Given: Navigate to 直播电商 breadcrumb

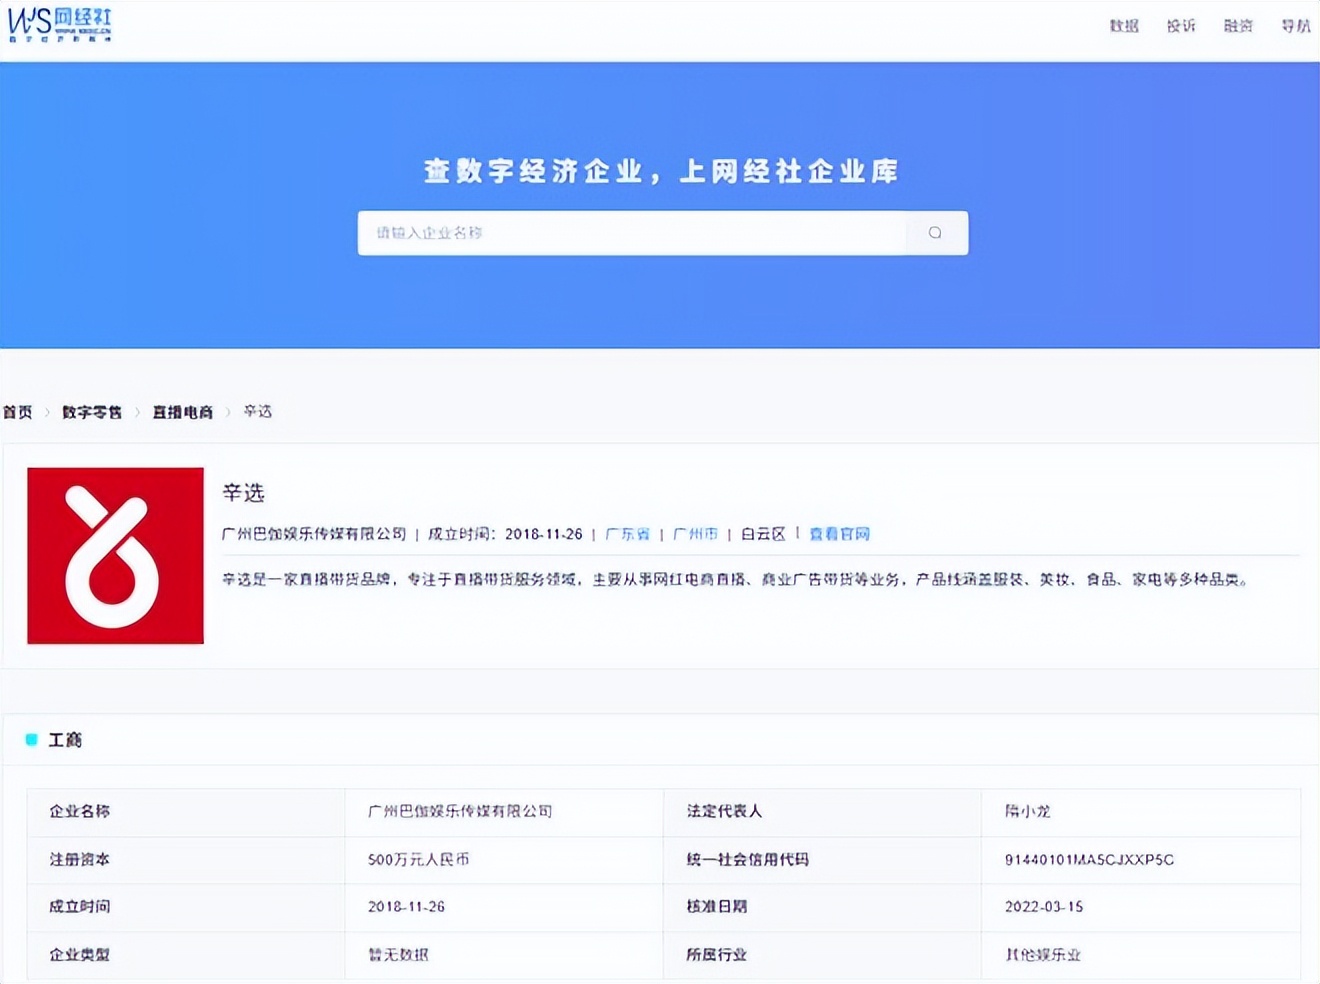Looking at the screenshot, I should [x=183, y=412].
